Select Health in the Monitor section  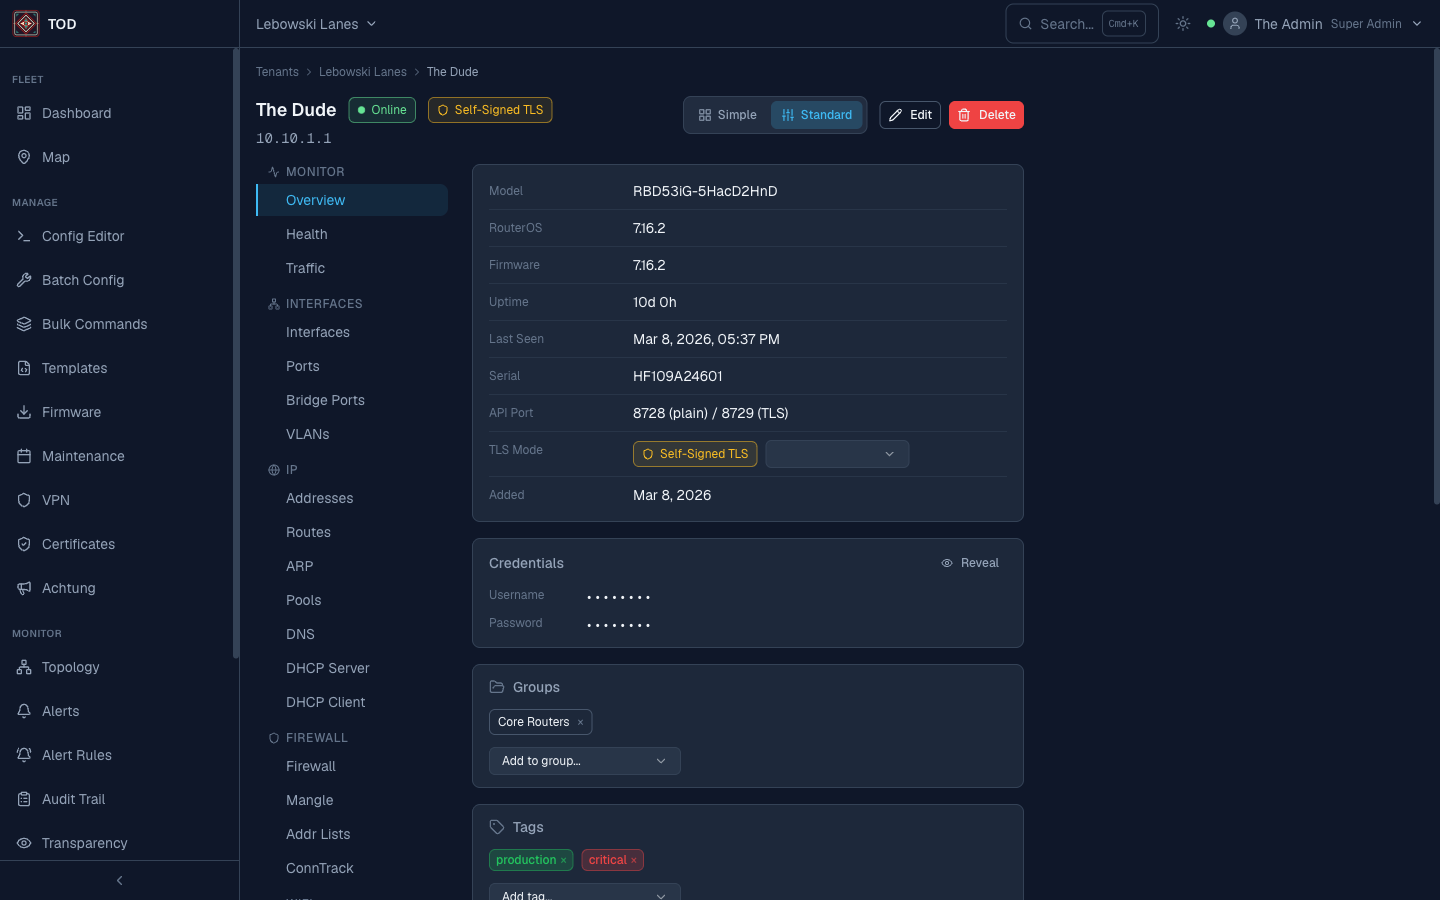(306, 234)
